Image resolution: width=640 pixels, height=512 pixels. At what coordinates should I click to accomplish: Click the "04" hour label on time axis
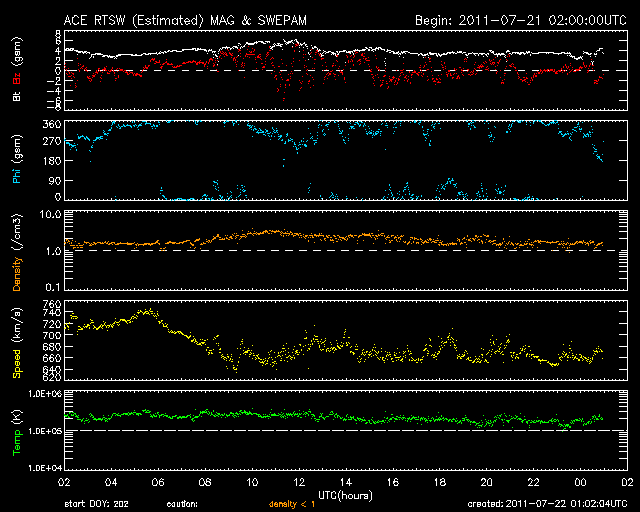[111, 483]
